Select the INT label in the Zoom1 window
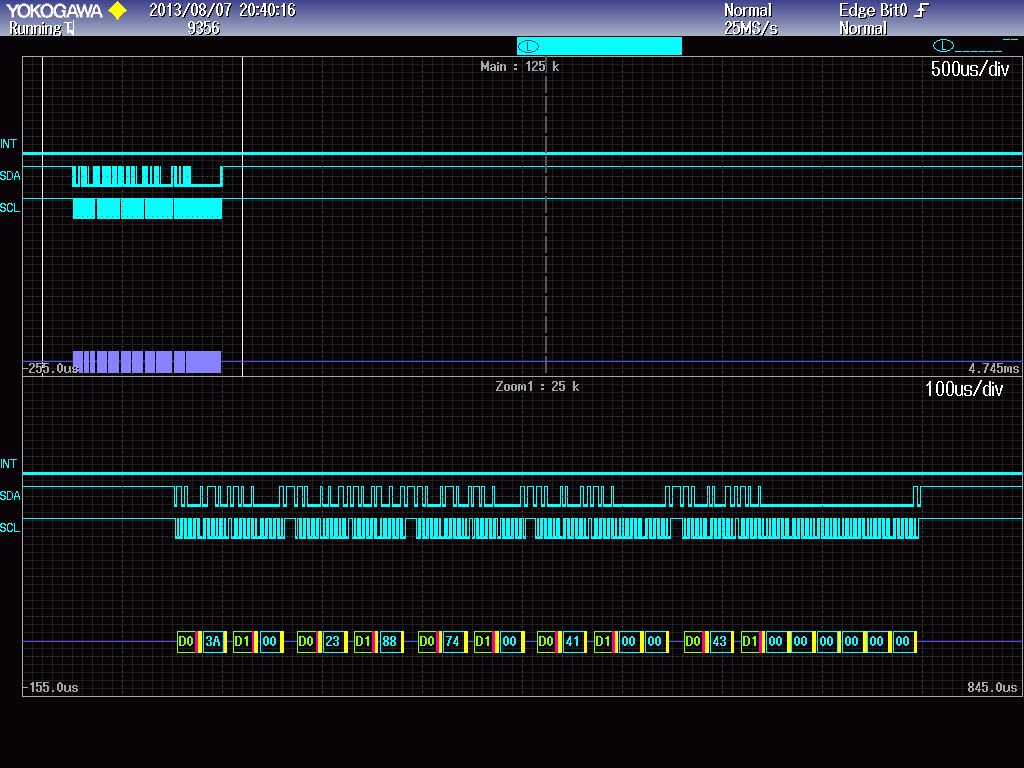Image resolution: width=1024 pixels, height=768 pixels. click(8, 464)
